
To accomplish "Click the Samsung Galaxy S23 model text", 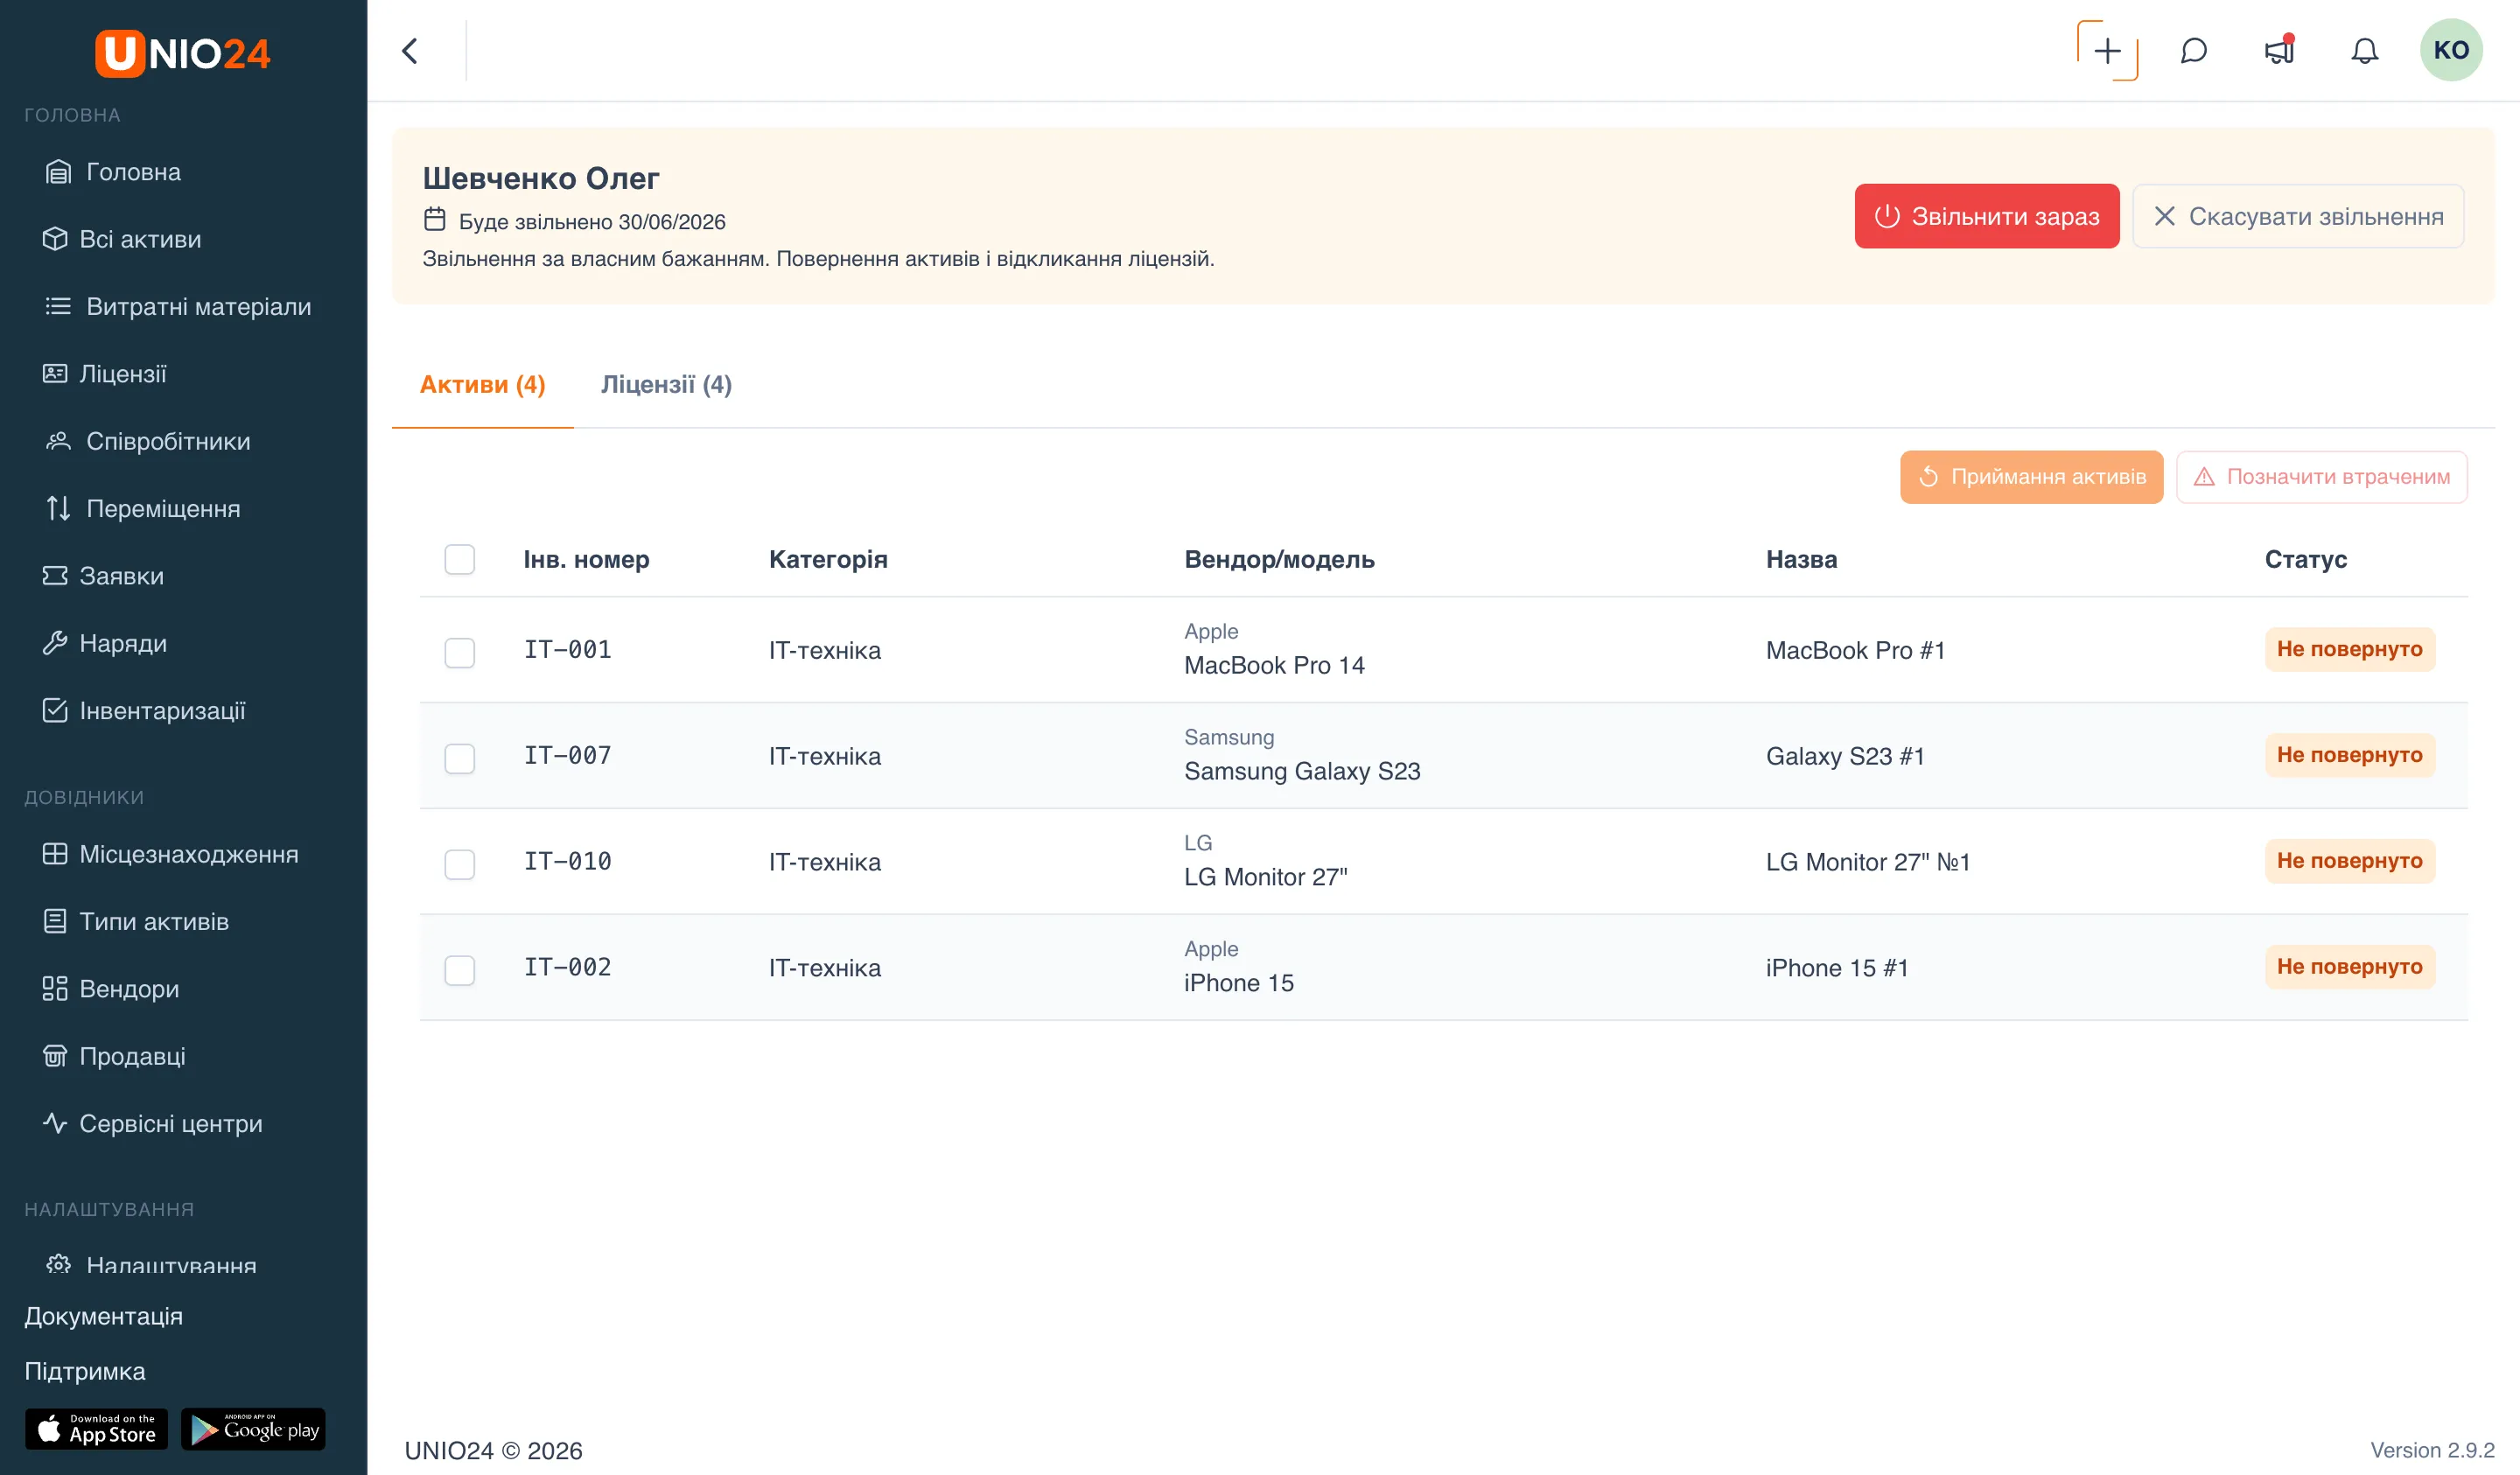I will (x=1302, y=771).
